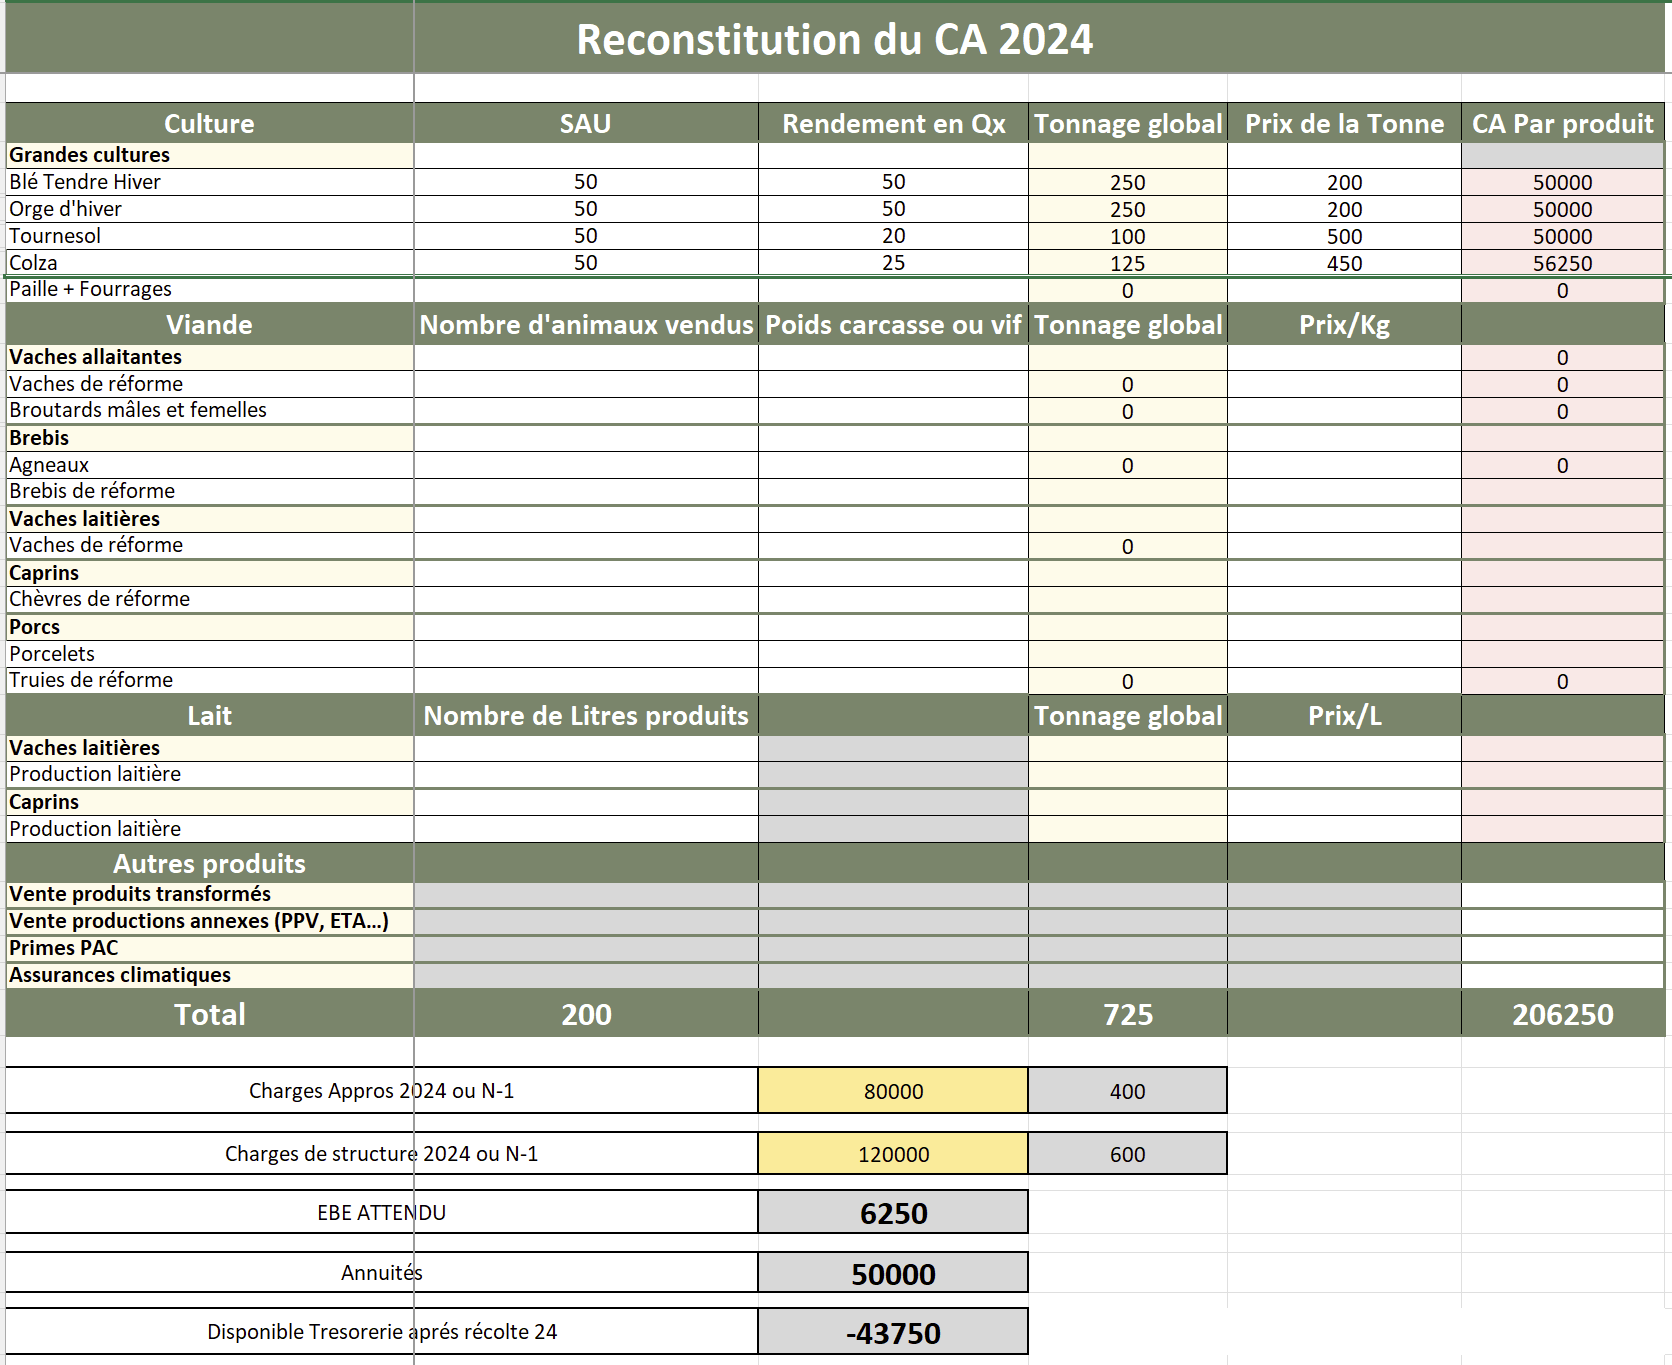Click Poids carcasse ou vif header
The height and width of the screenshot is (1365, 1672).
[893, 324]
